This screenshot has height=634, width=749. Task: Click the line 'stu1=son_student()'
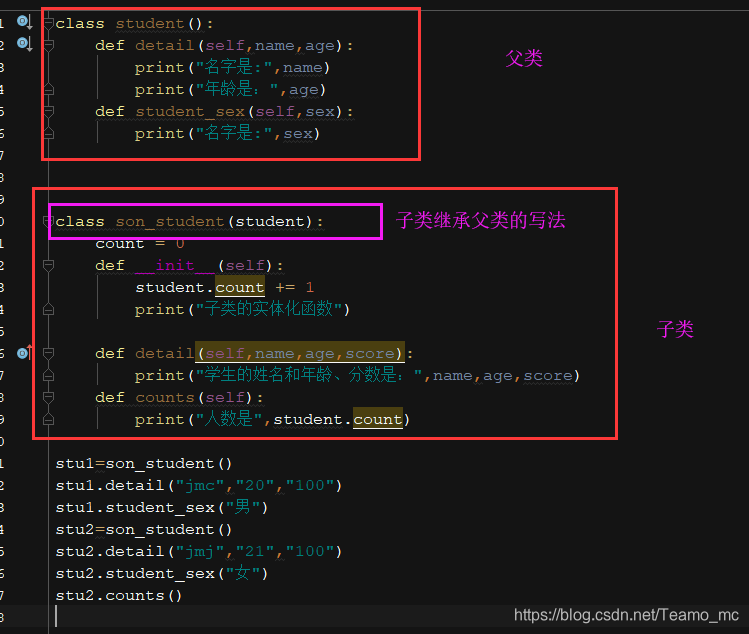coord(144,463)
